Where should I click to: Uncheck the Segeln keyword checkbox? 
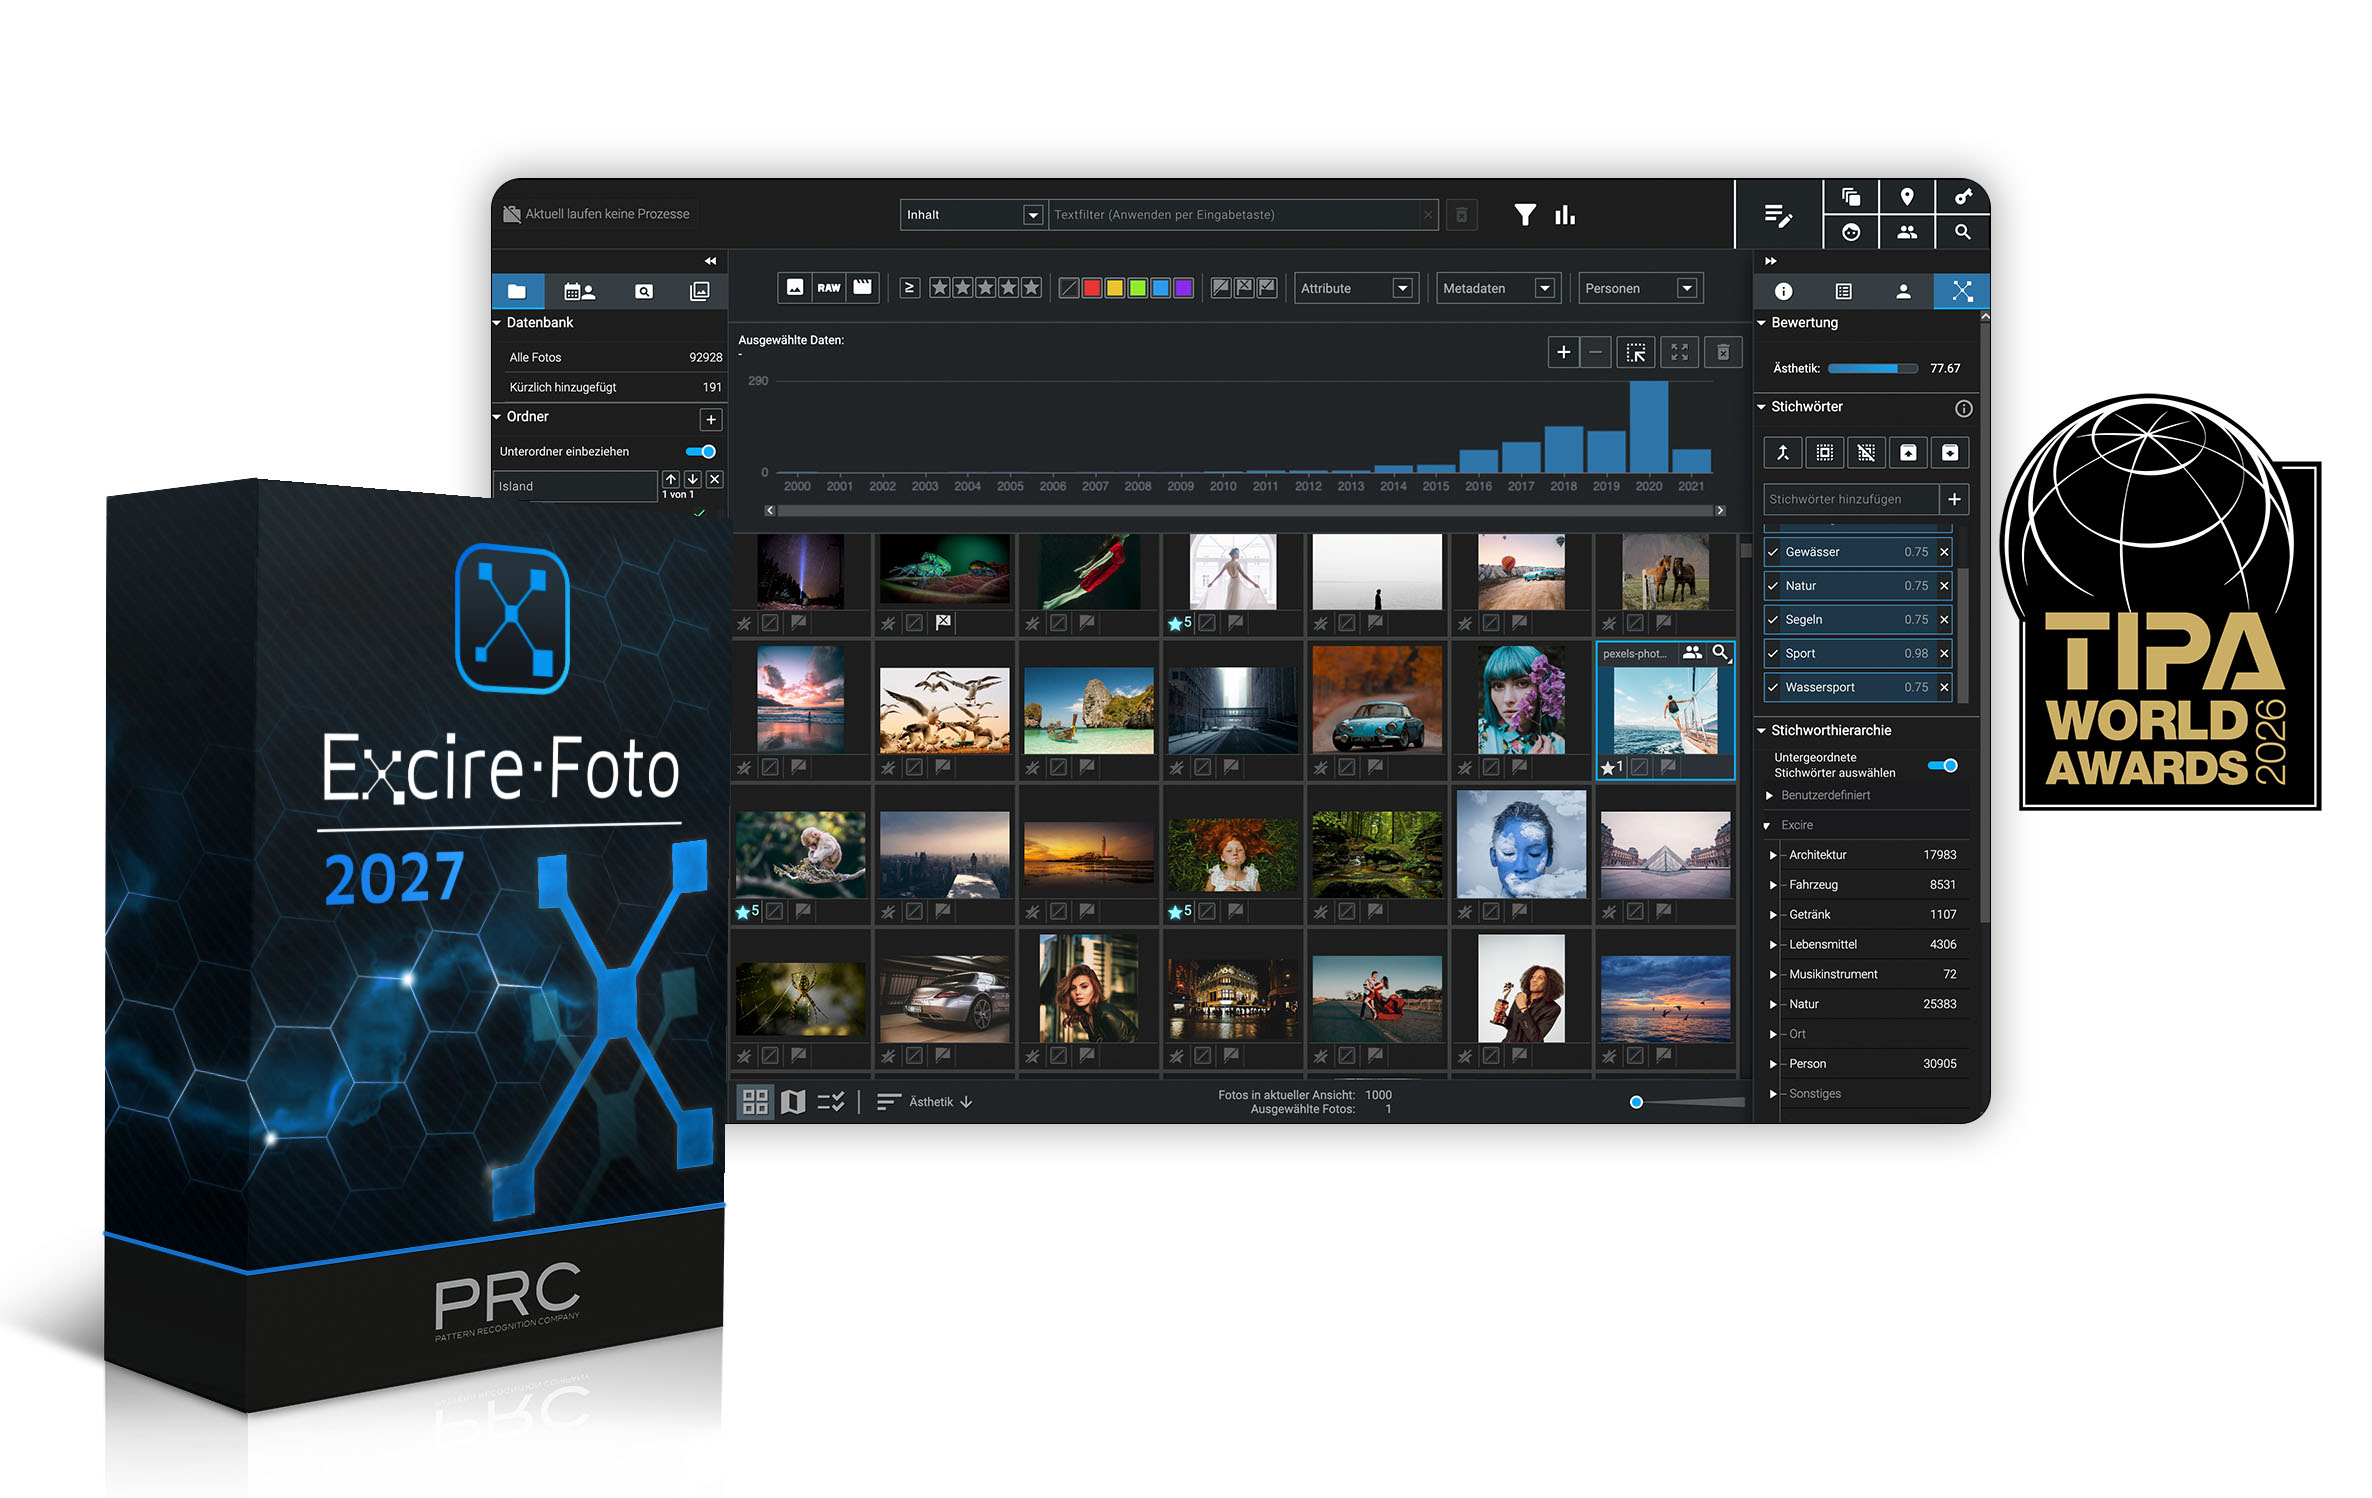[1773, 620]
